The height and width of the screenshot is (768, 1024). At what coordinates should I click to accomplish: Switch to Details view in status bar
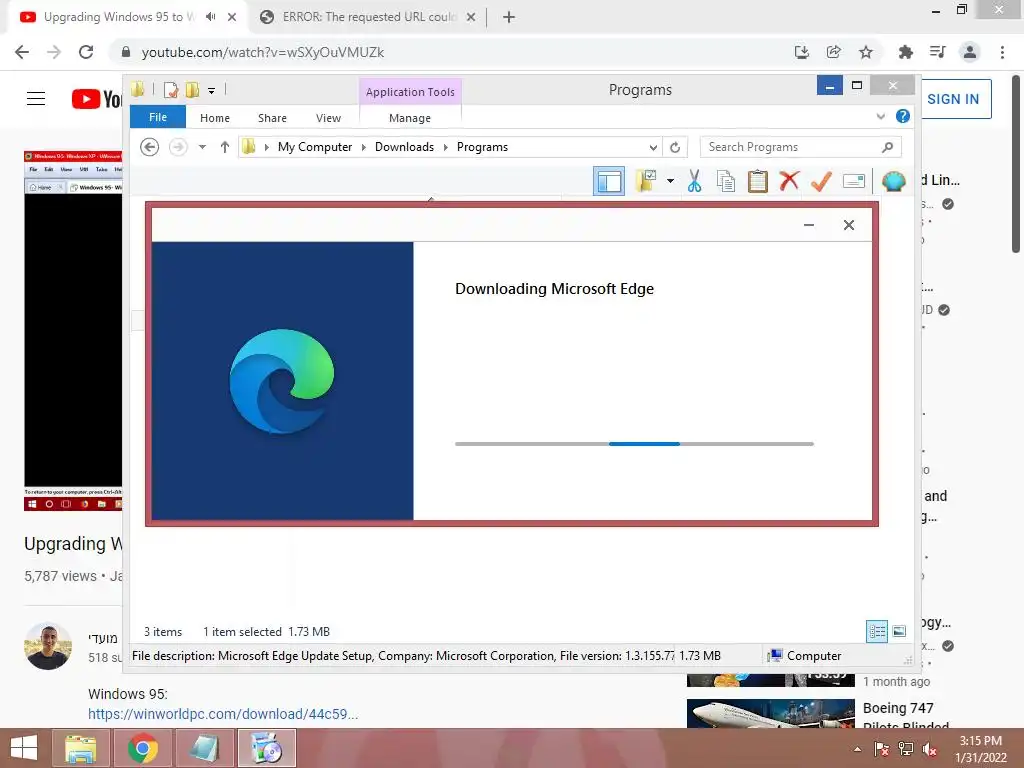coord(877,632)
